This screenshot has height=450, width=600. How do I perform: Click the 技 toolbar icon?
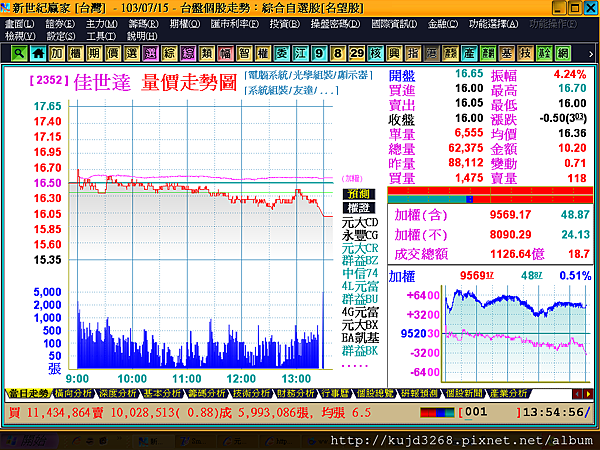coord(525,53)
